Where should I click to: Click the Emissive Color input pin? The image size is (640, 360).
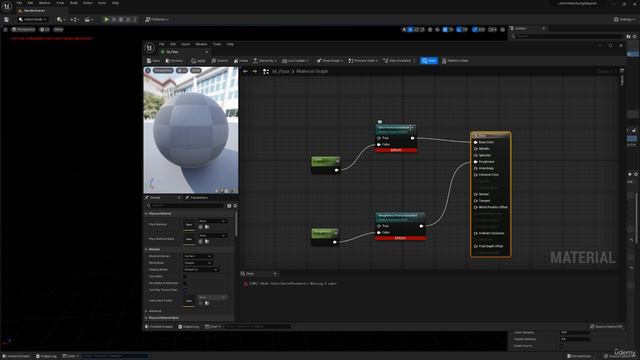[x=476, y=175]
